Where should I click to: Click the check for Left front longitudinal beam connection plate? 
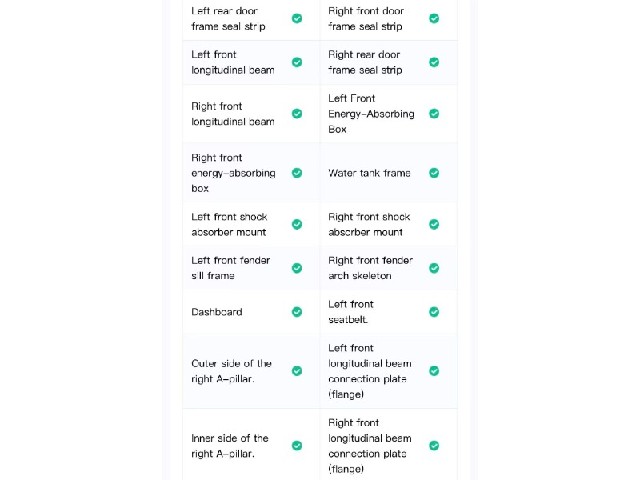coord(434,371)
